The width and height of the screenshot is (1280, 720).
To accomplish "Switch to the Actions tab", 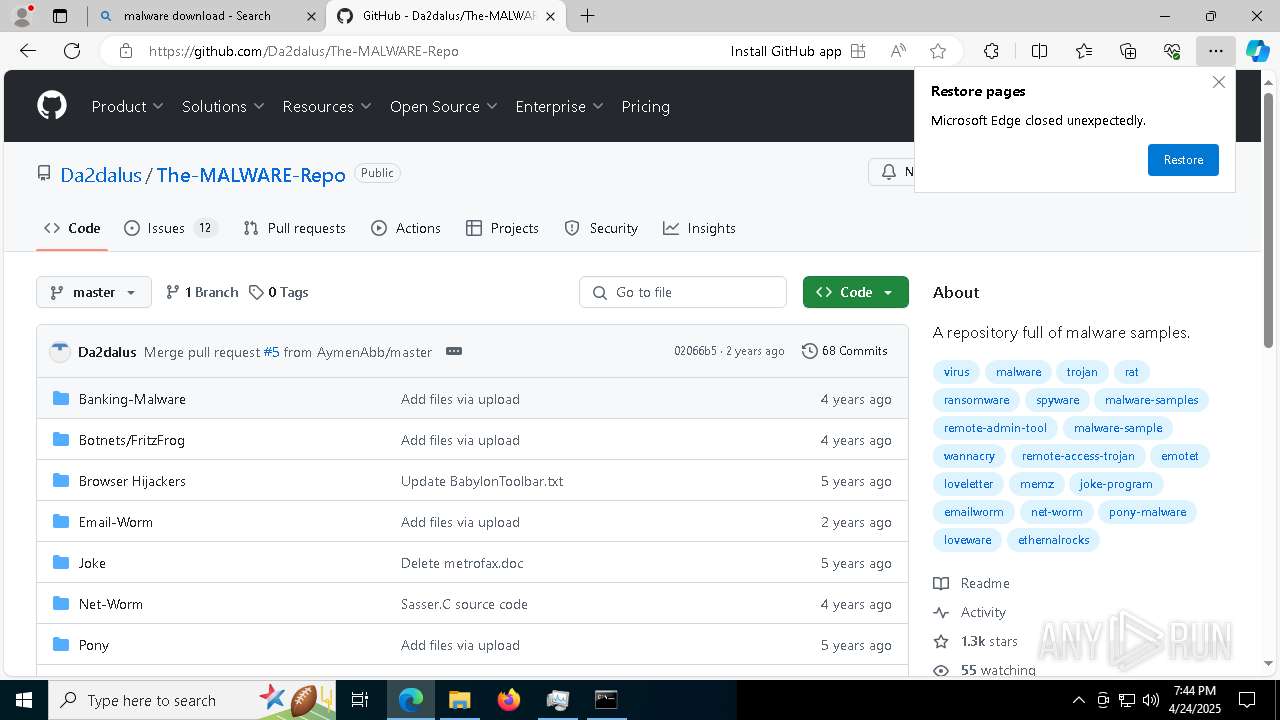I will click(405, 228).
